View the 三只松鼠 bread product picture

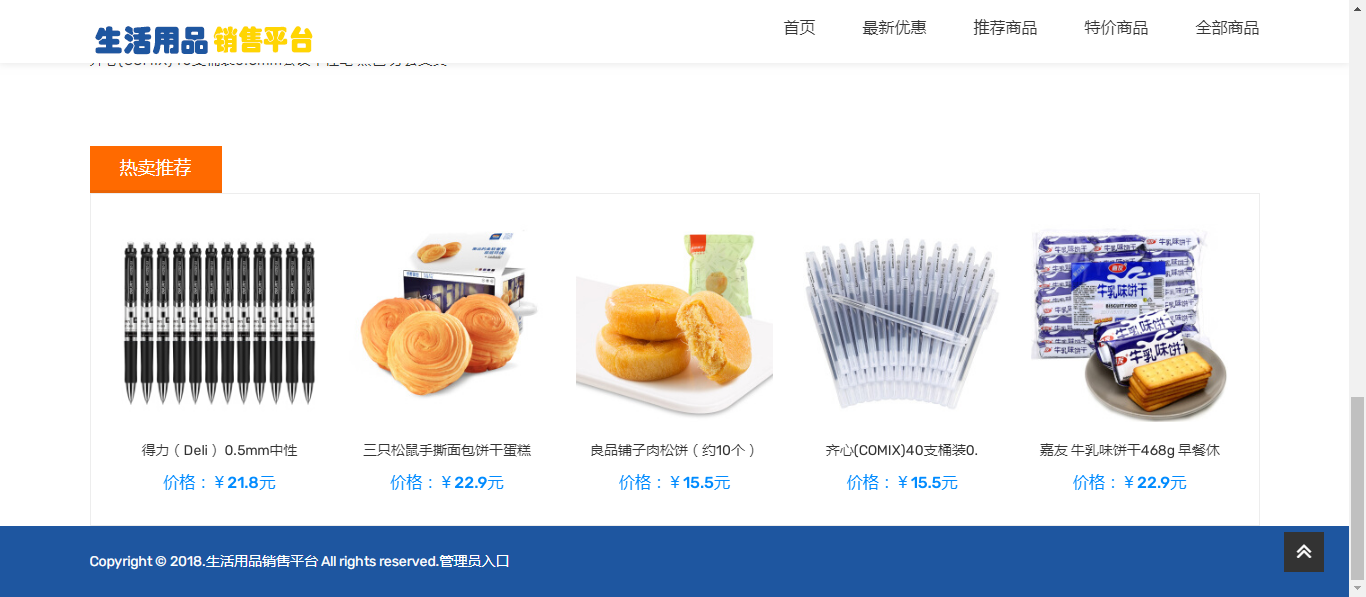coord(447,322)
